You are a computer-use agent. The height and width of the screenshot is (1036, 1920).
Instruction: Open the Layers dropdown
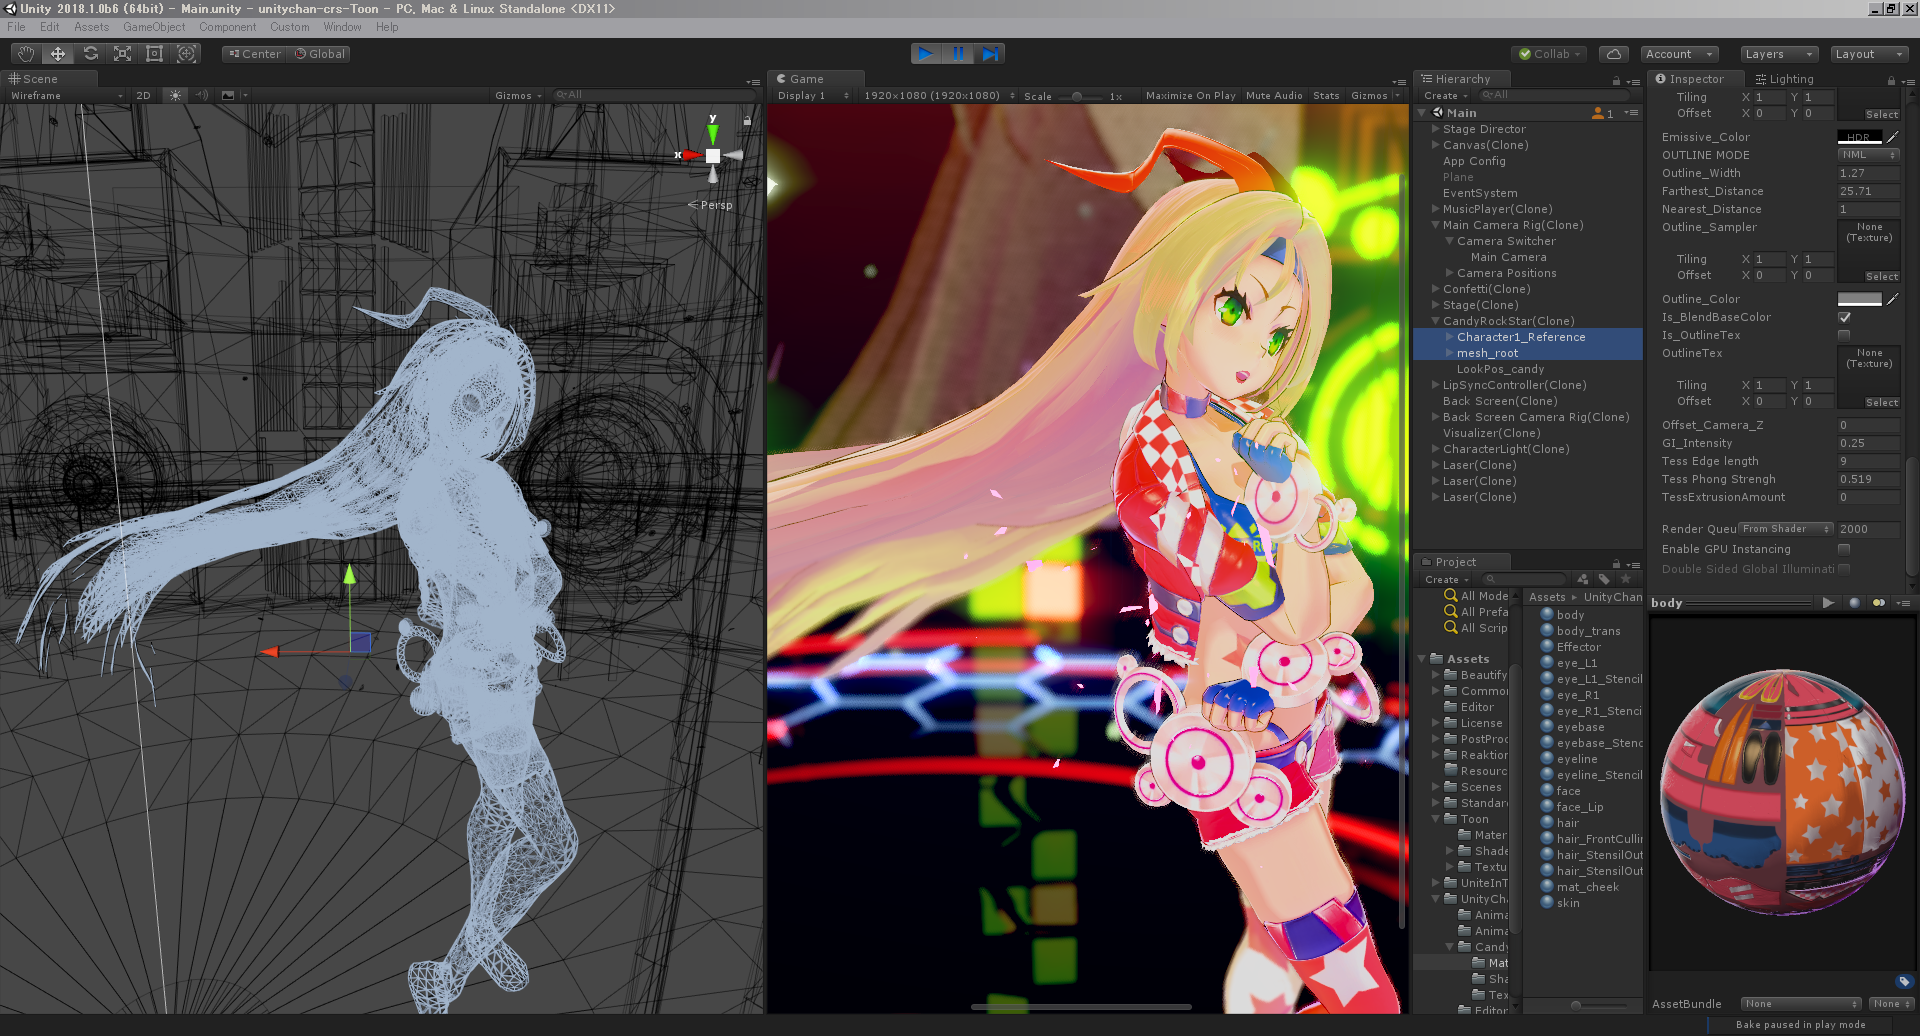click(x=1779, y=54)
